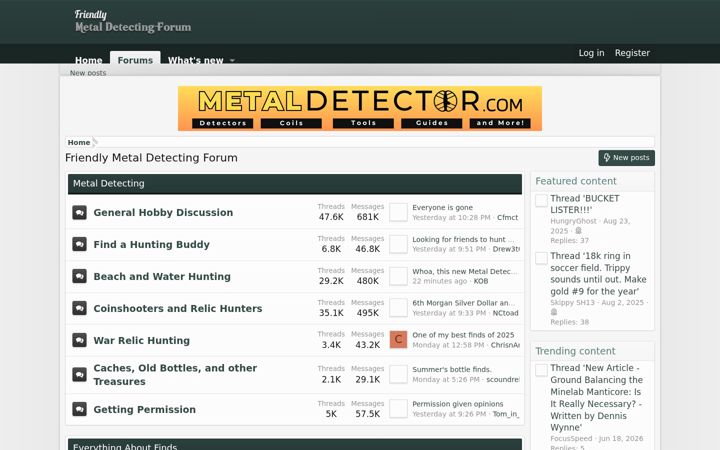Click the Find a Hunting Buddy forum icon
720x450 pixels.
pos(79,244)
